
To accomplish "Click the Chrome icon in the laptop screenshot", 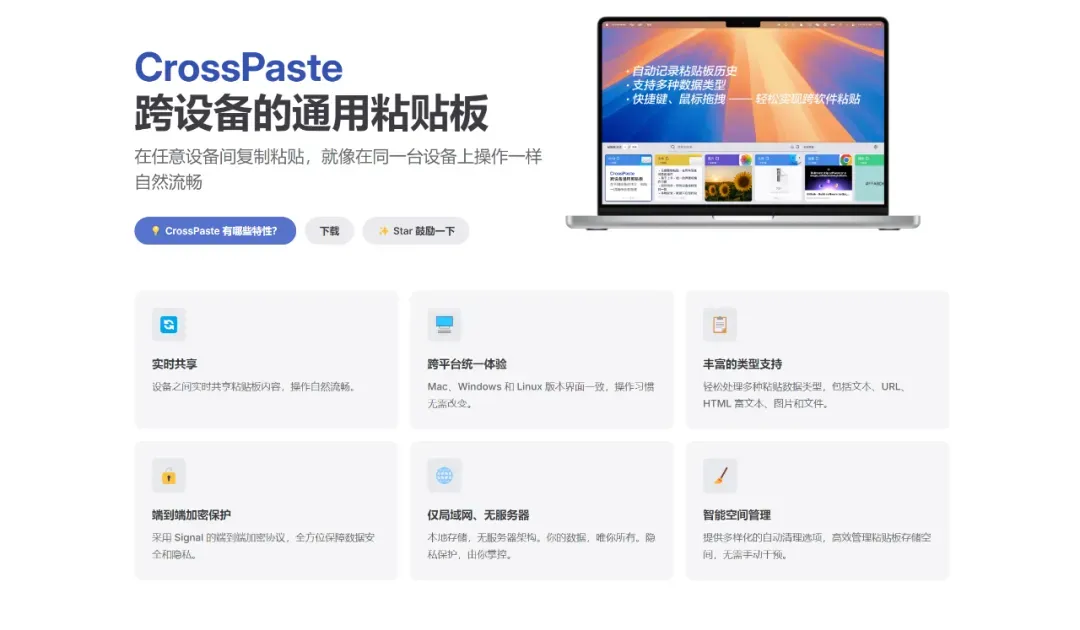I will point(845,160).
